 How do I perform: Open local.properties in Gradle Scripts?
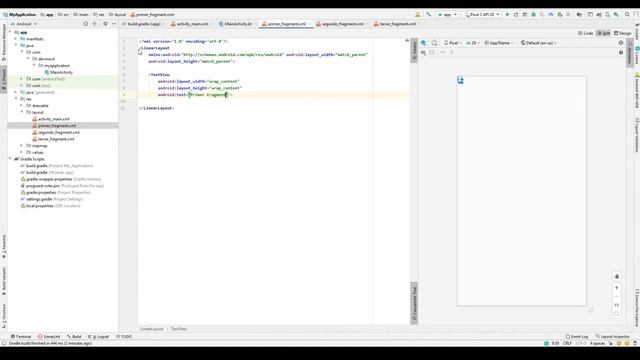40,206
